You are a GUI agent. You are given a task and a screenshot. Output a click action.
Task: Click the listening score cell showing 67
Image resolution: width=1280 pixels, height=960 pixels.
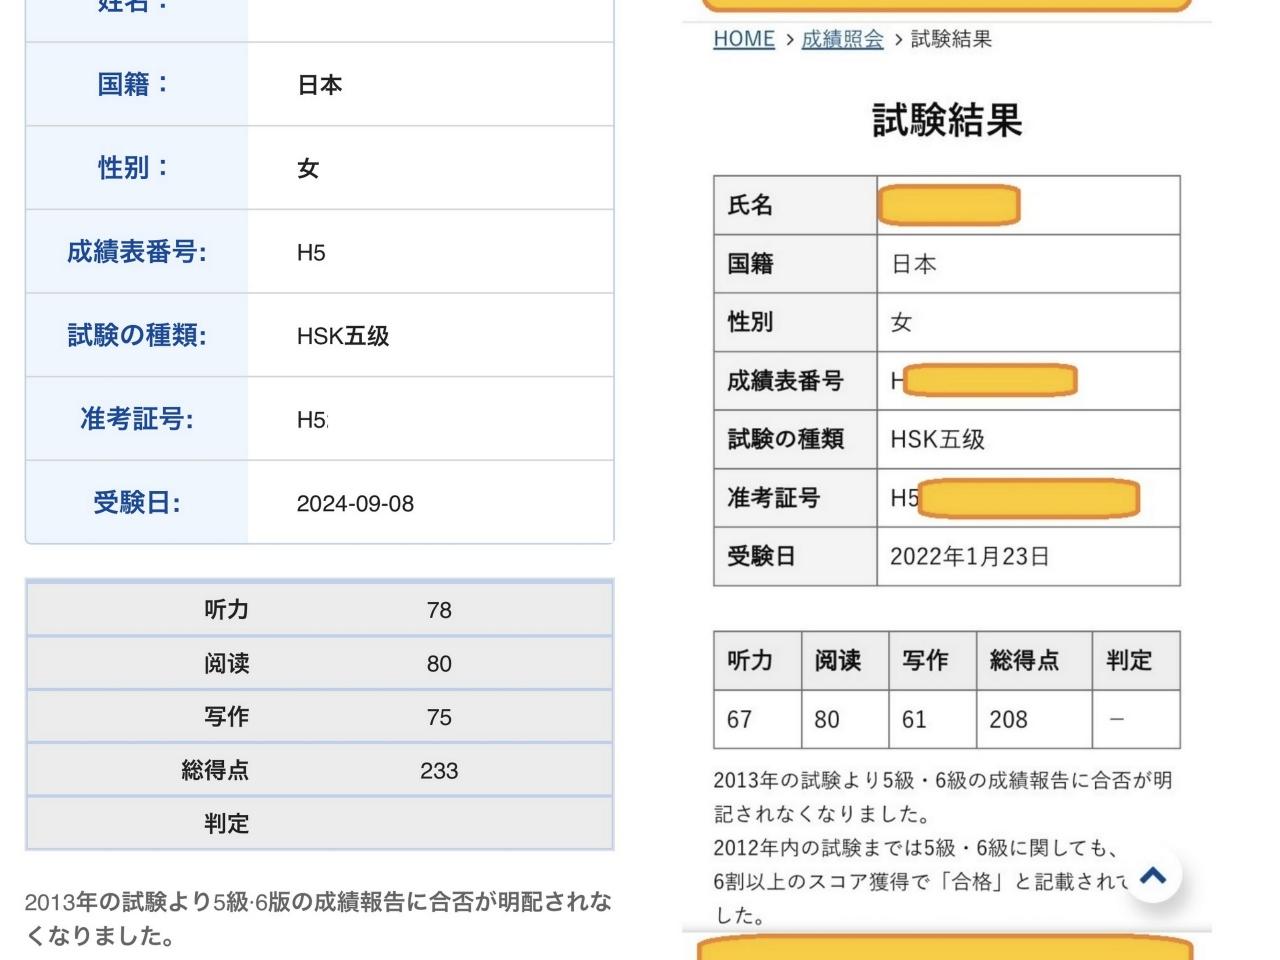[x=739, y=719]
